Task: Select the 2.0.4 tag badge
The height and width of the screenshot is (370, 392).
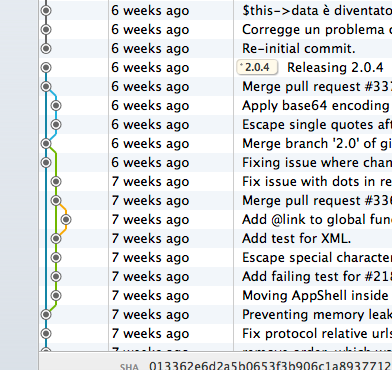Action: pos(257,67)
